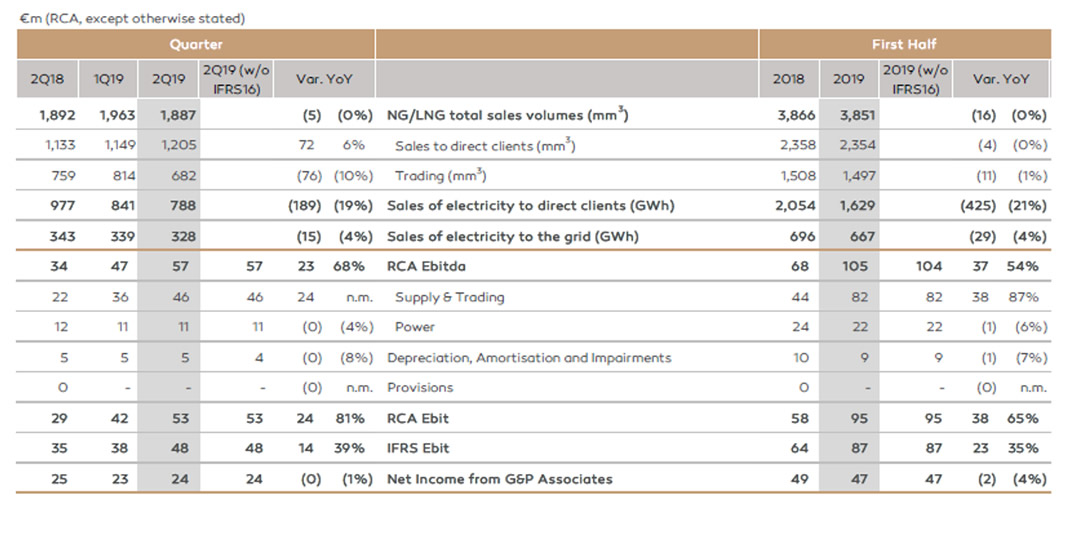Click the Trading (mm³) row label

[x=441, y=175]
